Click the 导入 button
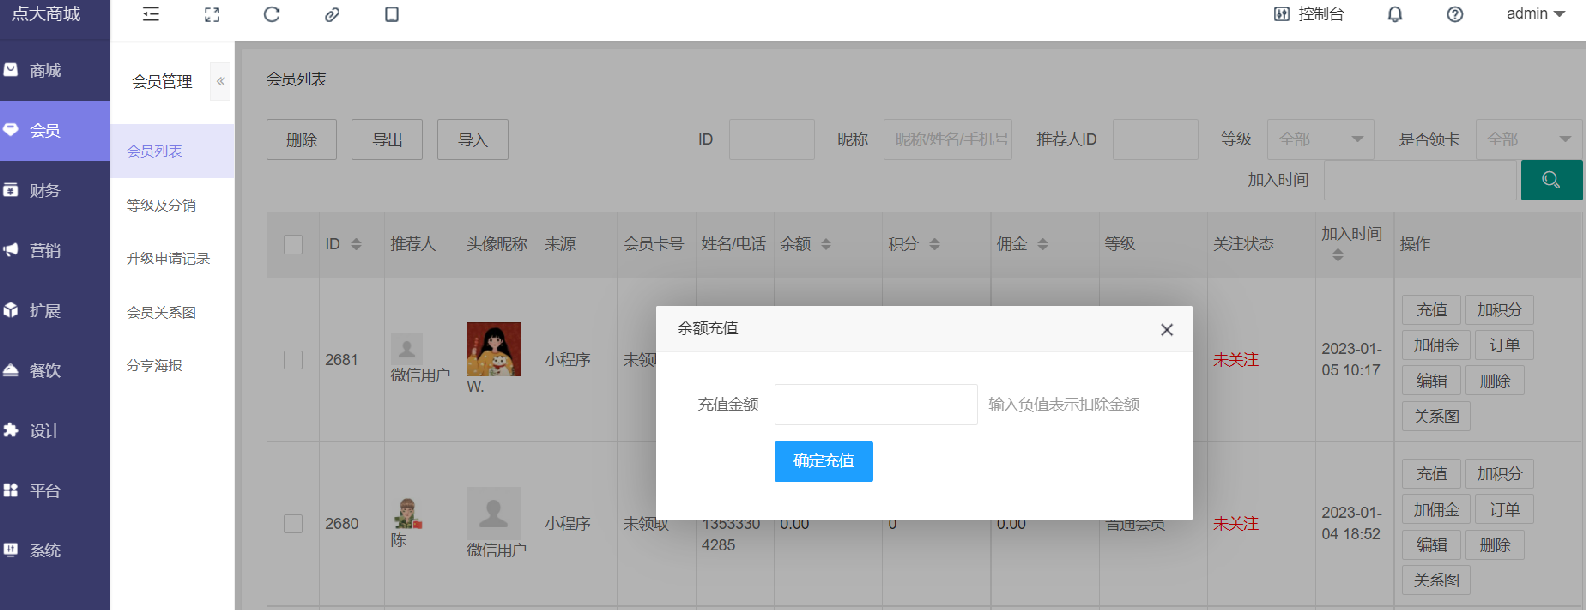This screenshot has height=610, width=1586. [x=472, y=139]
